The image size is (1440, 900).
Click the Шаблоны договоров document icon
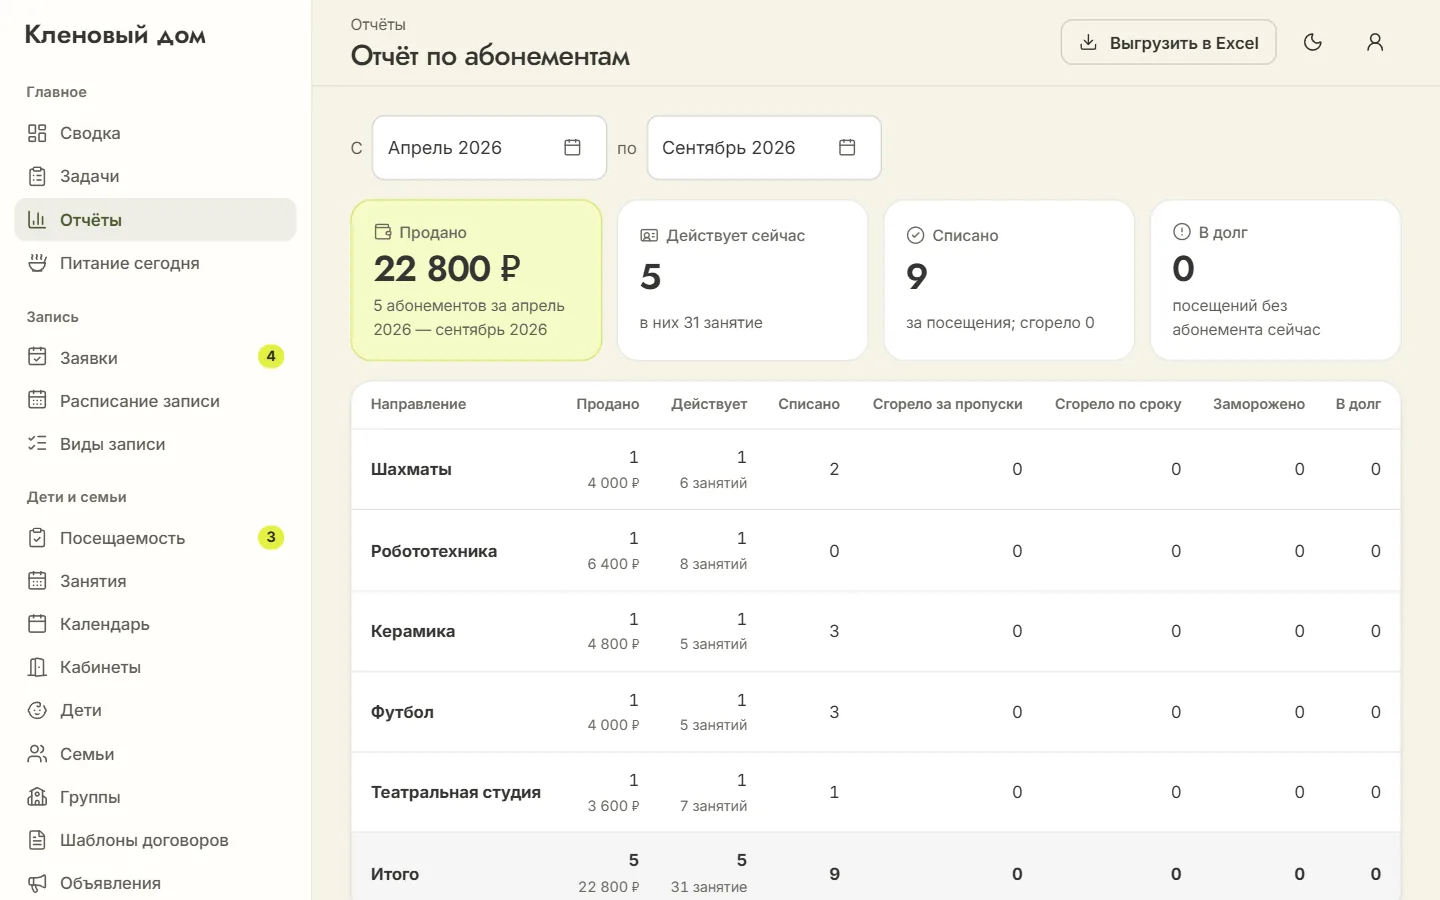click(x=37, y=840)
